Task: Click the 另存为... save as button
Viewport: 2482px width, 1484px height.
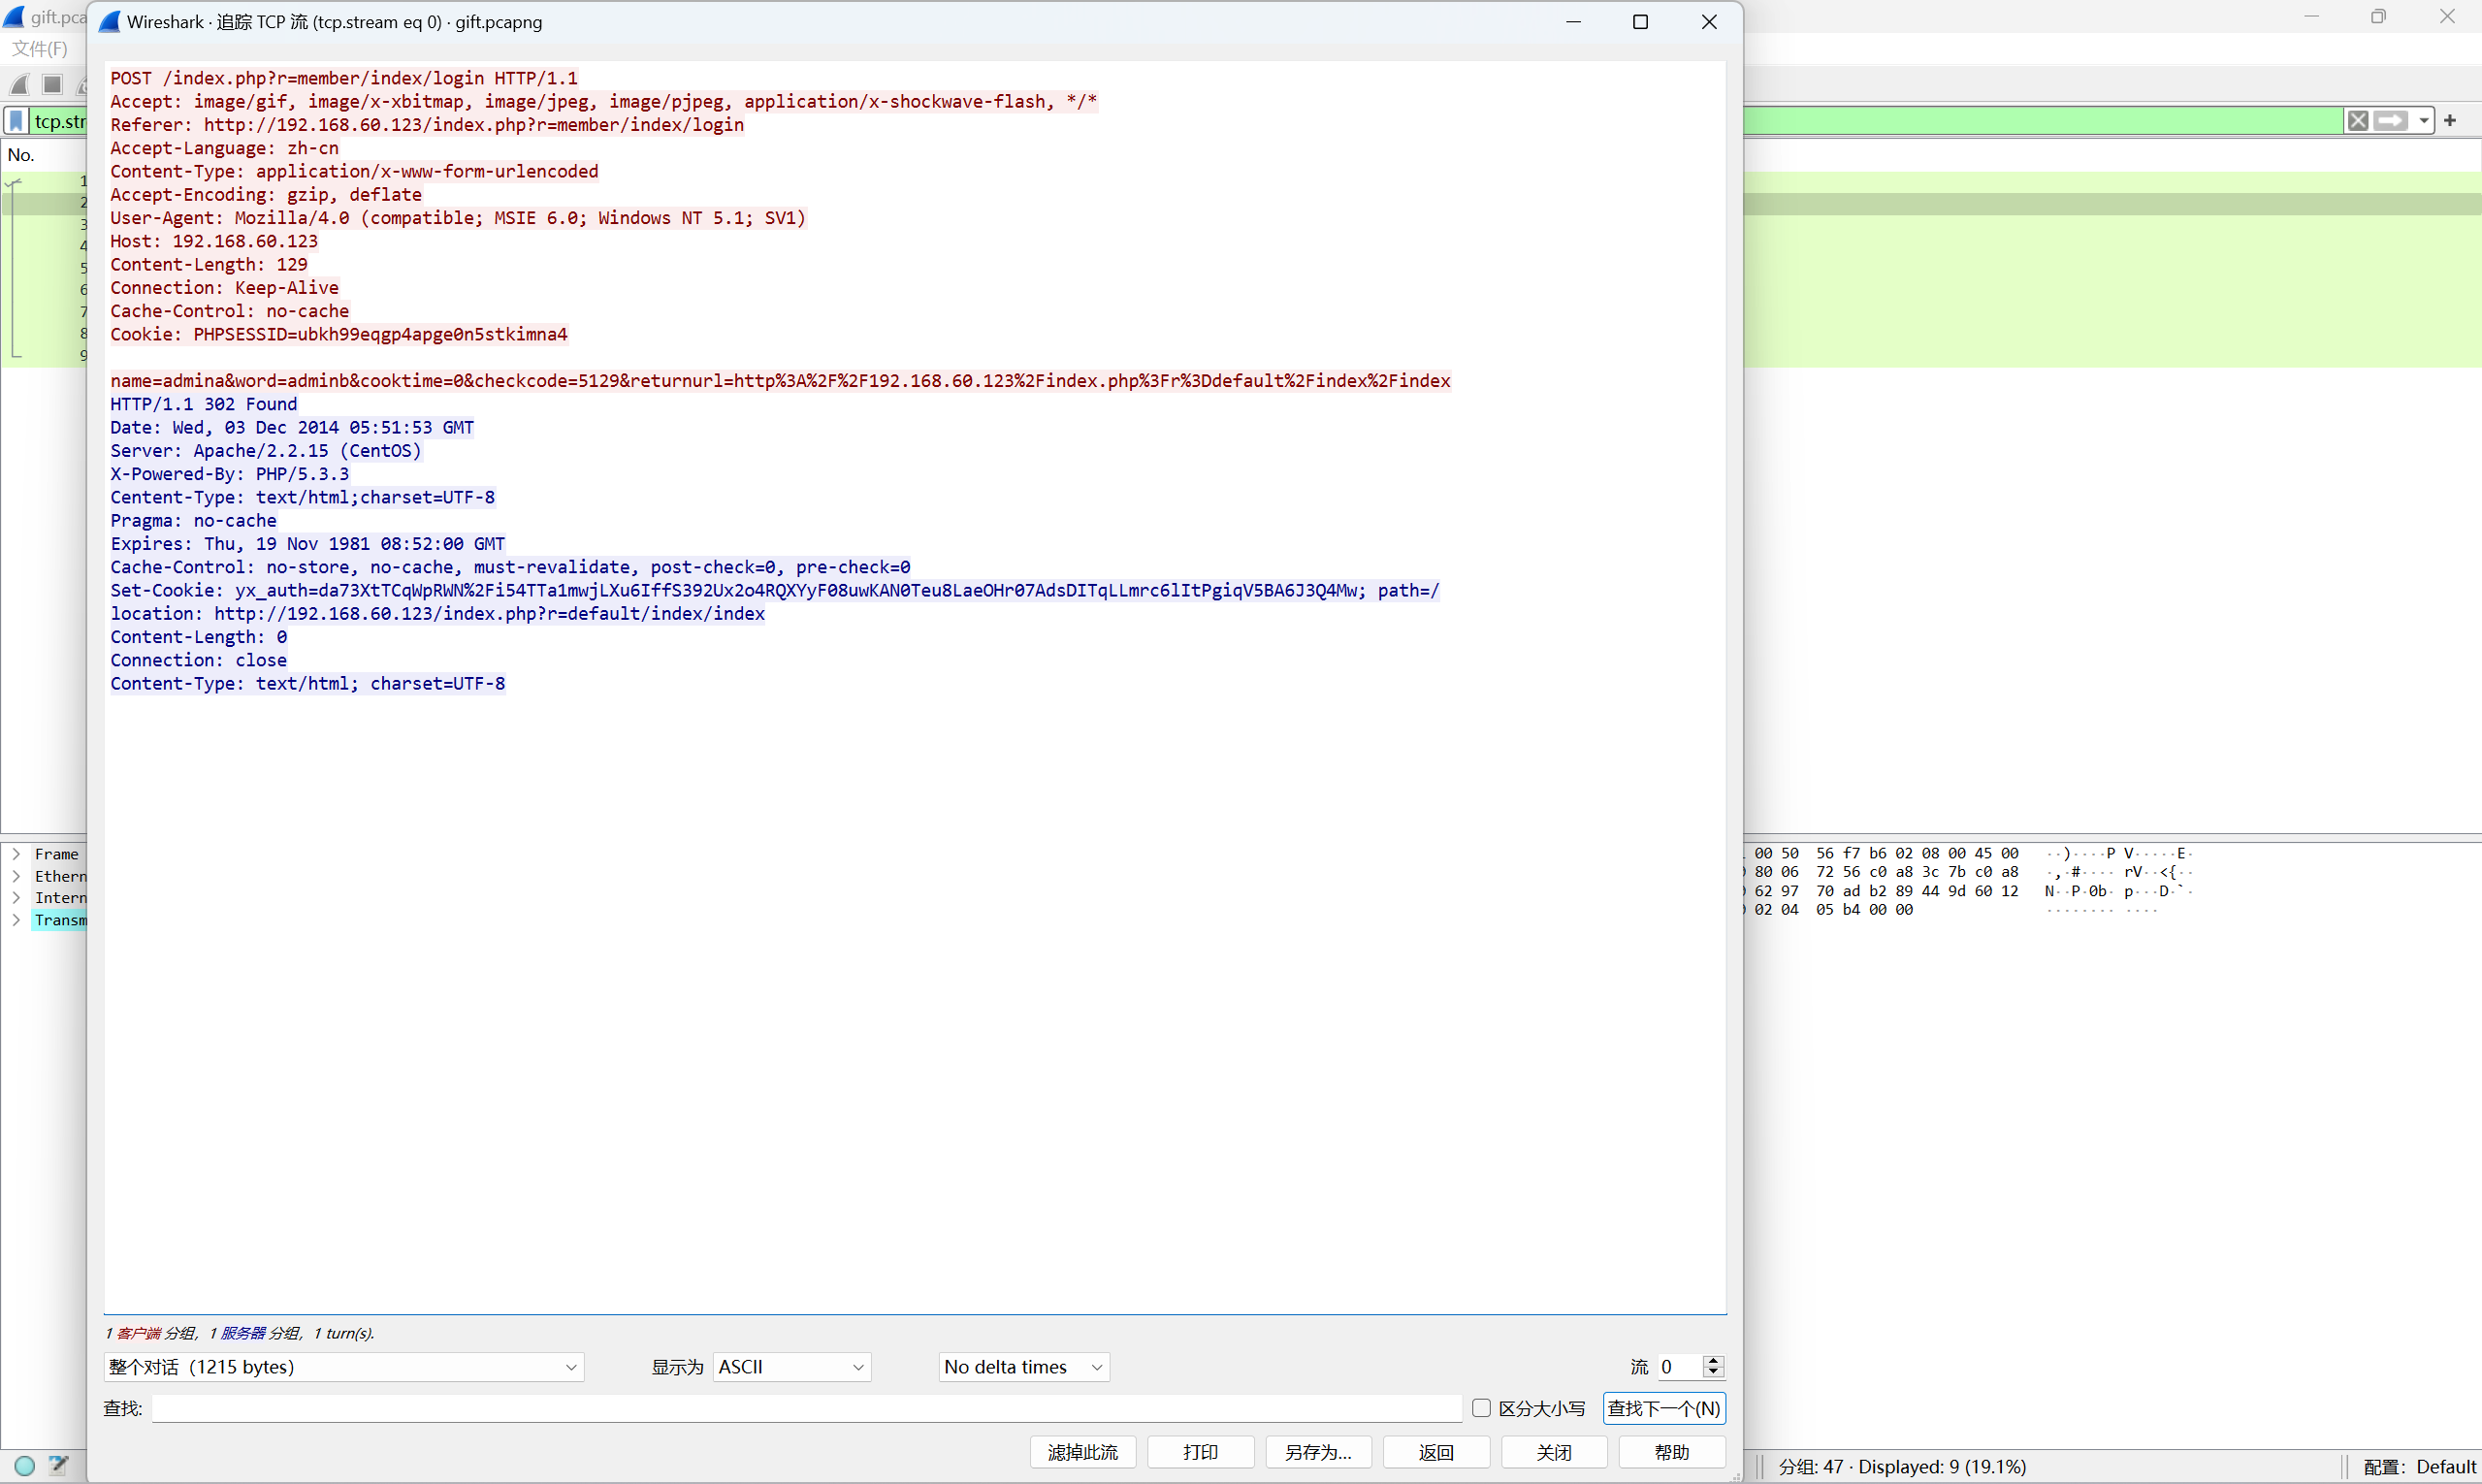Action: [1318, 1452]
